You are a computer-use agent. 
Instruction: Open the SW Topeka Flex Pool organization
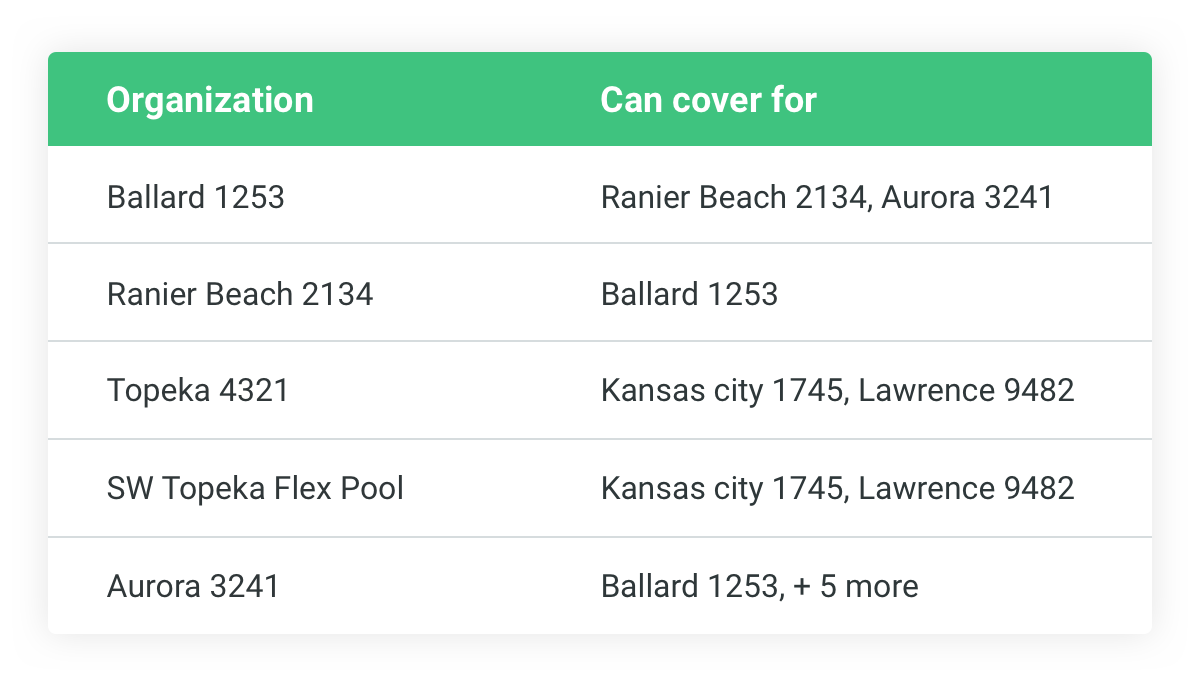click(x=255, y=488)
